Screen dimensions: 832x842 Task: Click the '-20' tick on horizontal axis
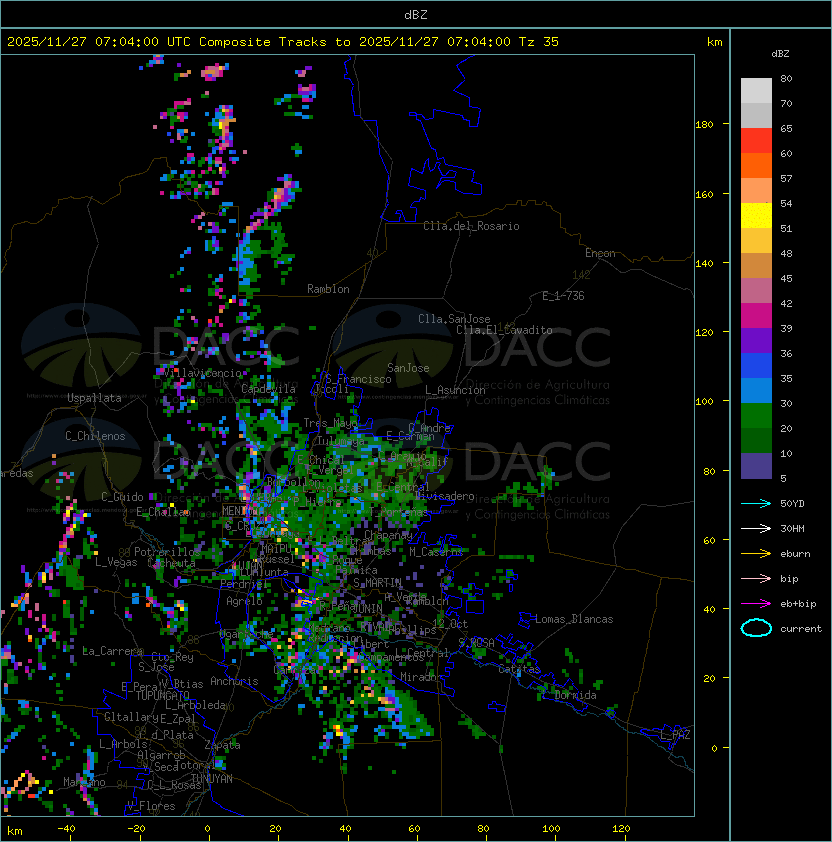point(136,829)
